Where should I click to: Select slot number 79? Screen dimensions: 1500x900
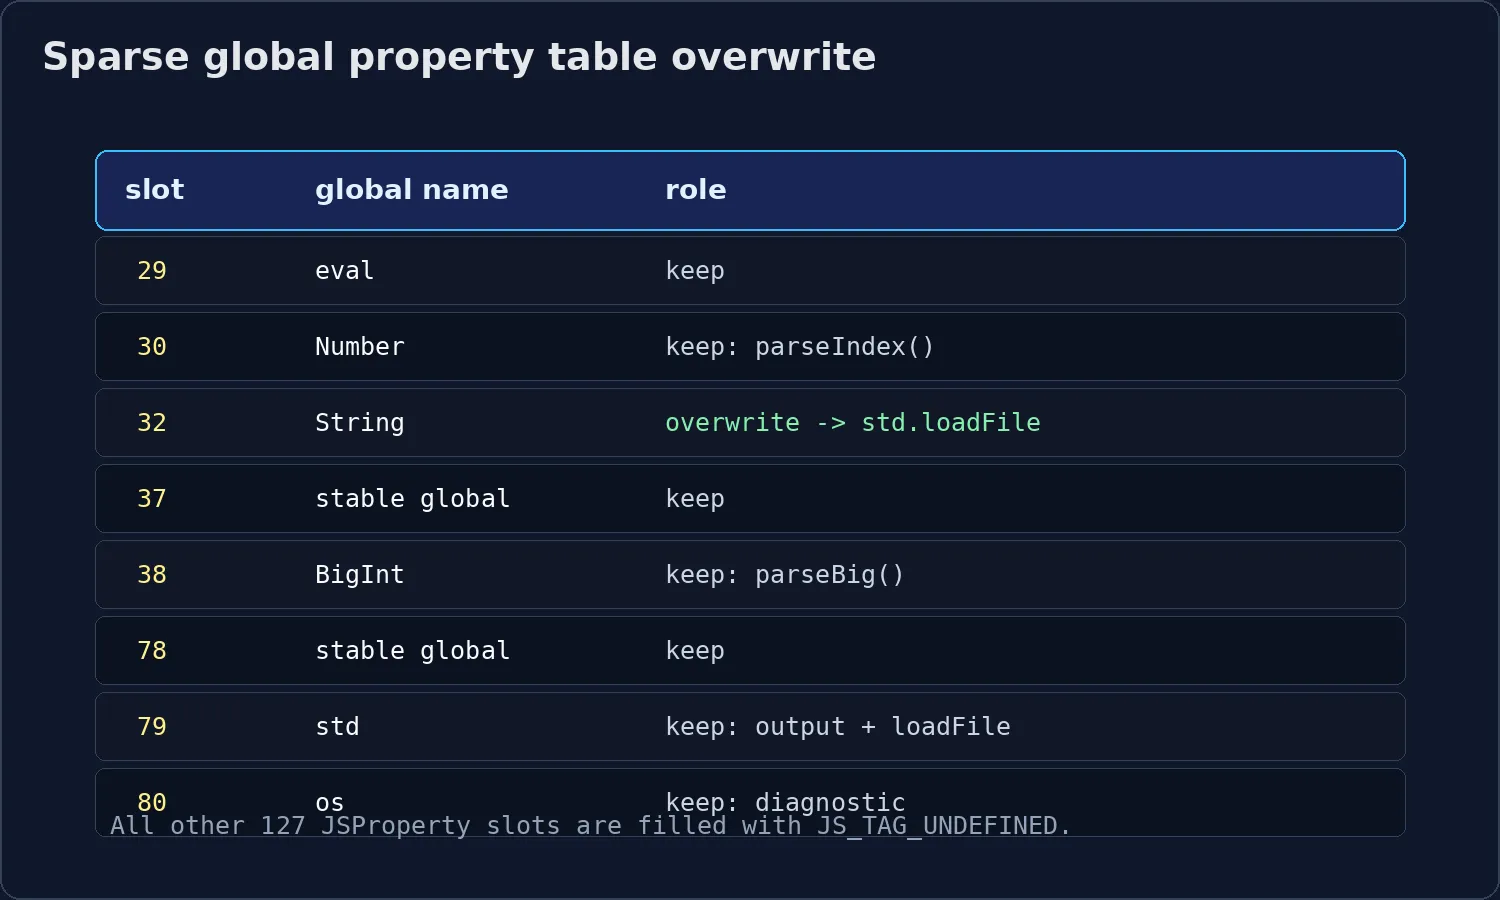(x=152, y=727)
